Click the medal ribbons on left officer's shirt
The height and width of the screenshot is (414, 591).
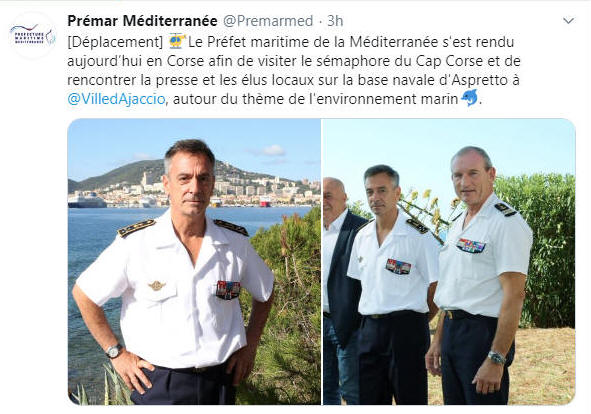pos(228,290)
